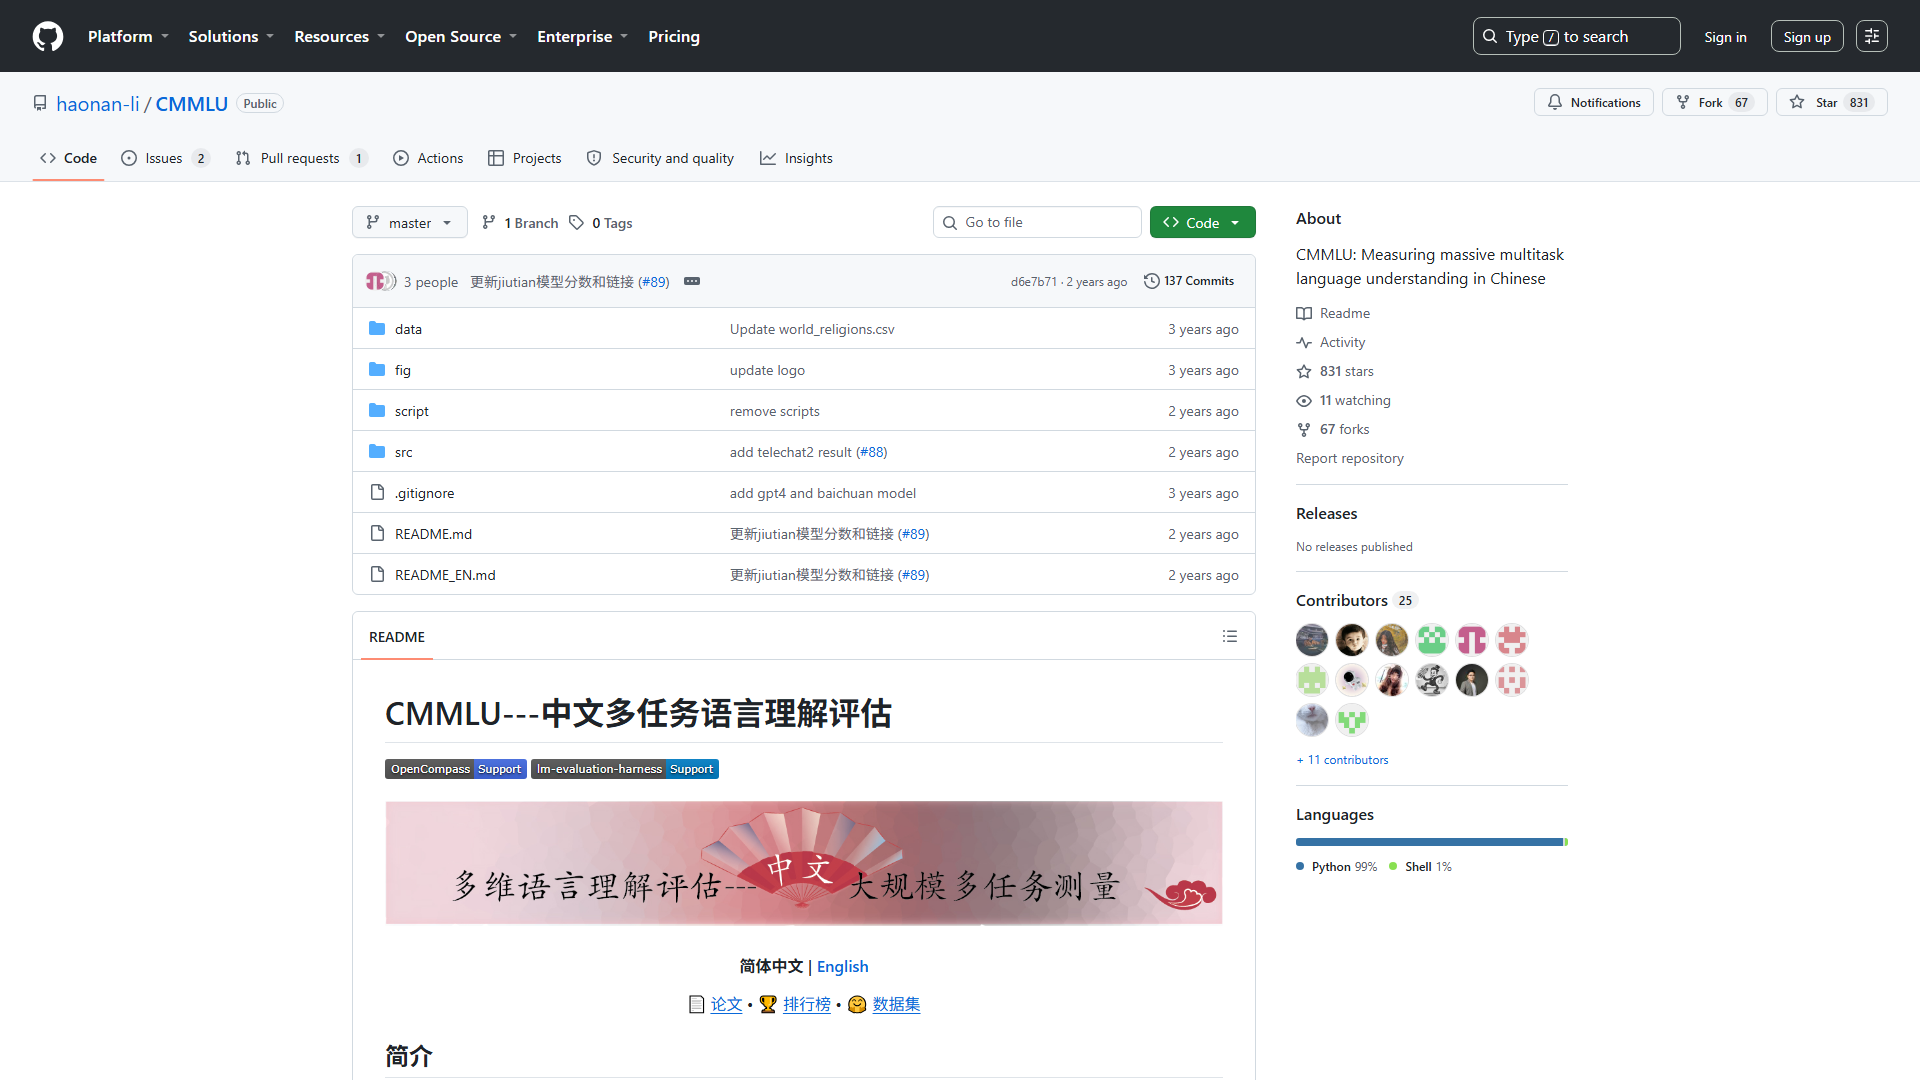Select the Code tab
The height and width of the screenshot is (1080, 1920).
[x=68, y=158]
